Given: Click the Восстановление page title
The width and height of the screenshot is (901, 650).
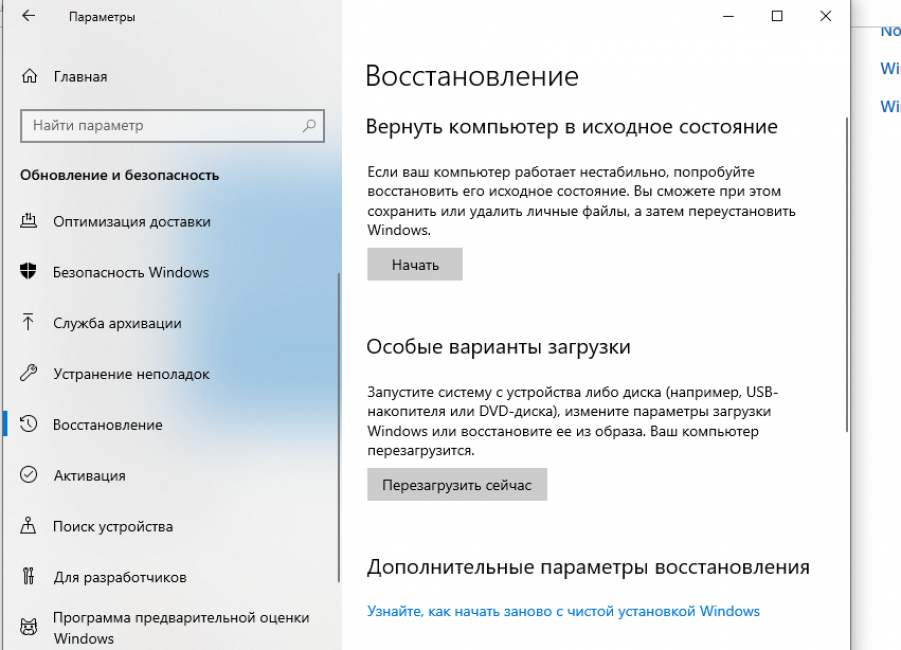Looking at the screenshot, I should (472, 76).
